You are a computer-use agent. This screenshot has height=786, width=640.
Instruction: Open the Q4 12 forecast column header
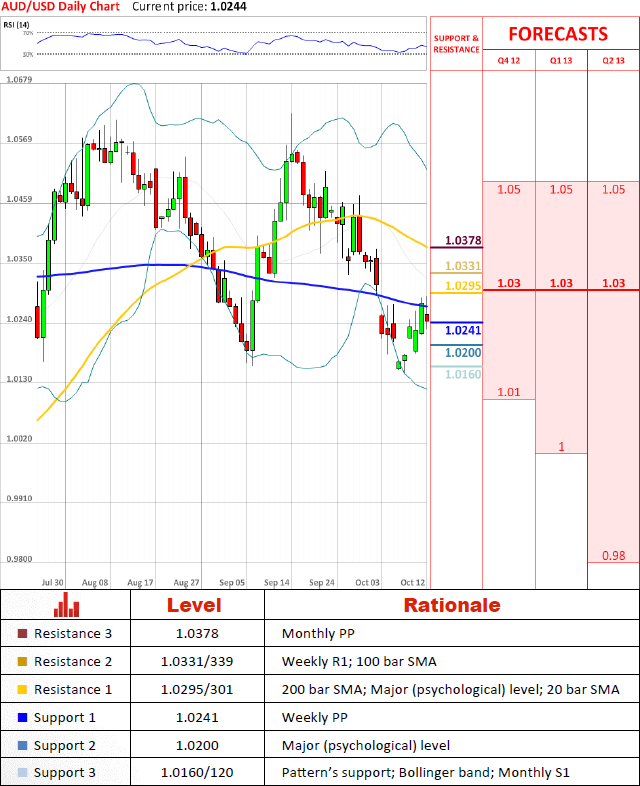point(509,61)
